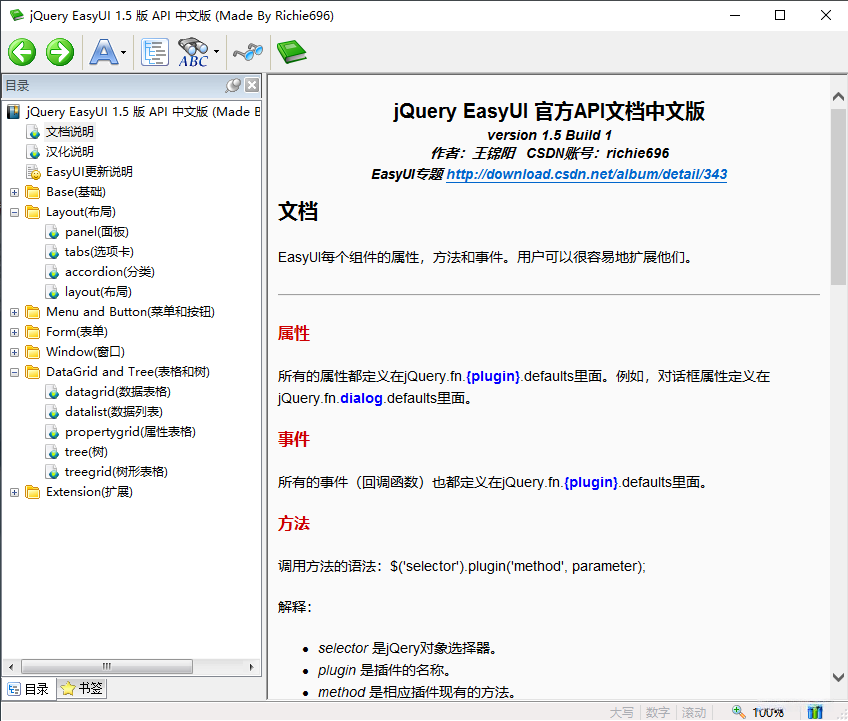This screenshot has width=848, height=721.
Task: Click the zoom magnifier status icon
Action: pos(738,712)
